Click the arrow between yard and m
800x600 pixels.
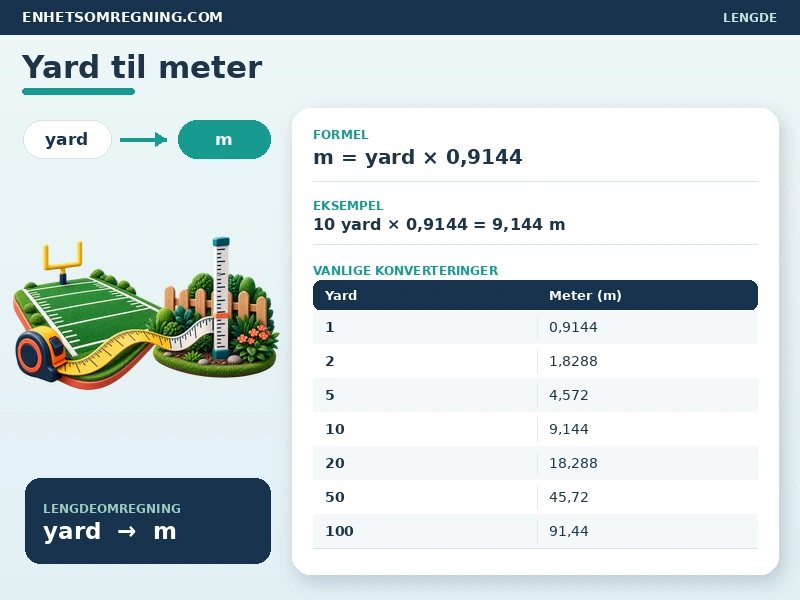point(143,139)
